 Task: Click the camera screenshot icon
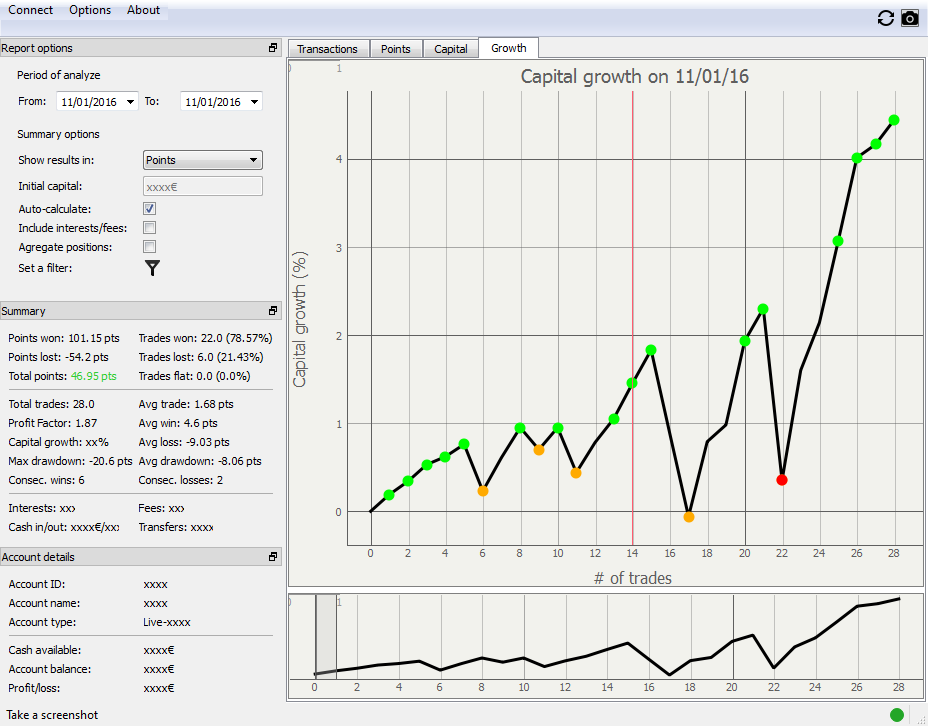click(909, 18)
